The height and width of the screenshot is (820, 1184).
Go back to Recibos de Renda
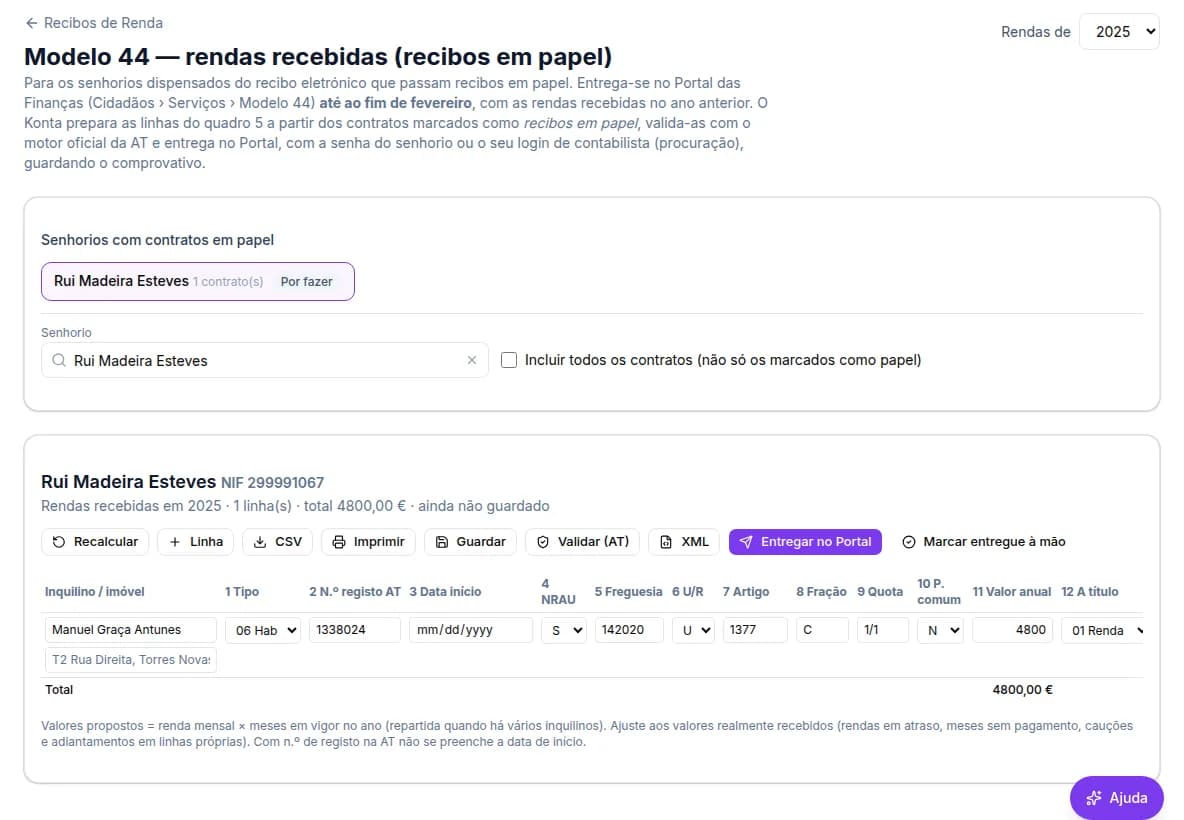(94, 23)
